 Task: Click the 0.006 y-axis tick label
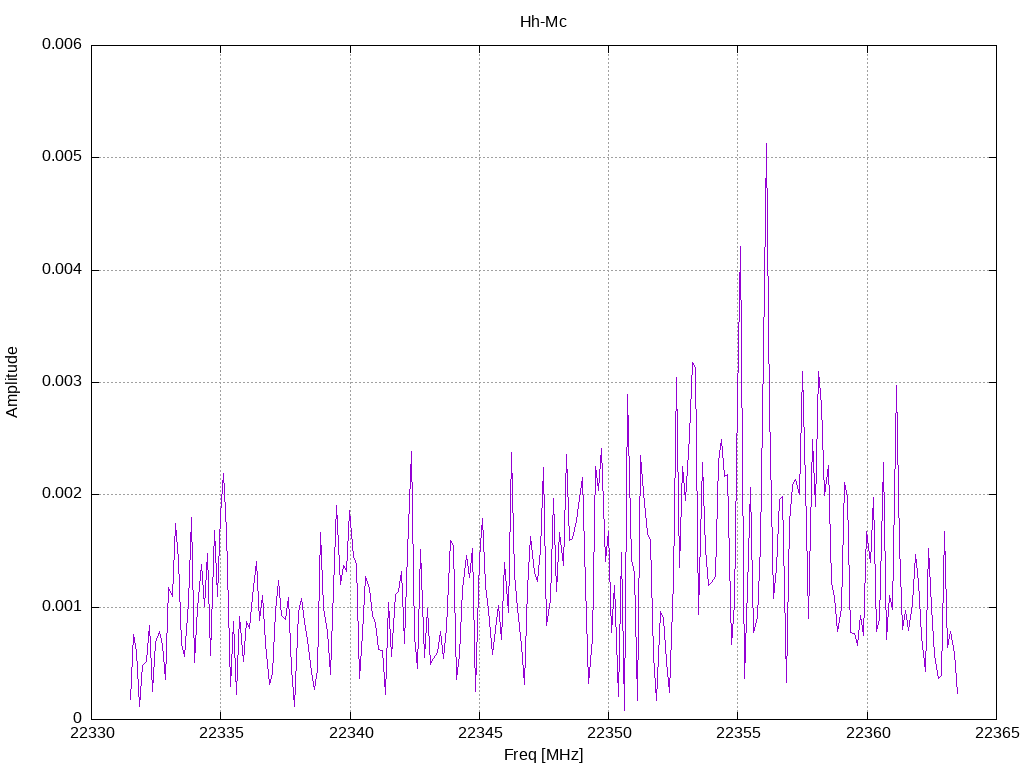pyautogui.click(x=61, y=45)
